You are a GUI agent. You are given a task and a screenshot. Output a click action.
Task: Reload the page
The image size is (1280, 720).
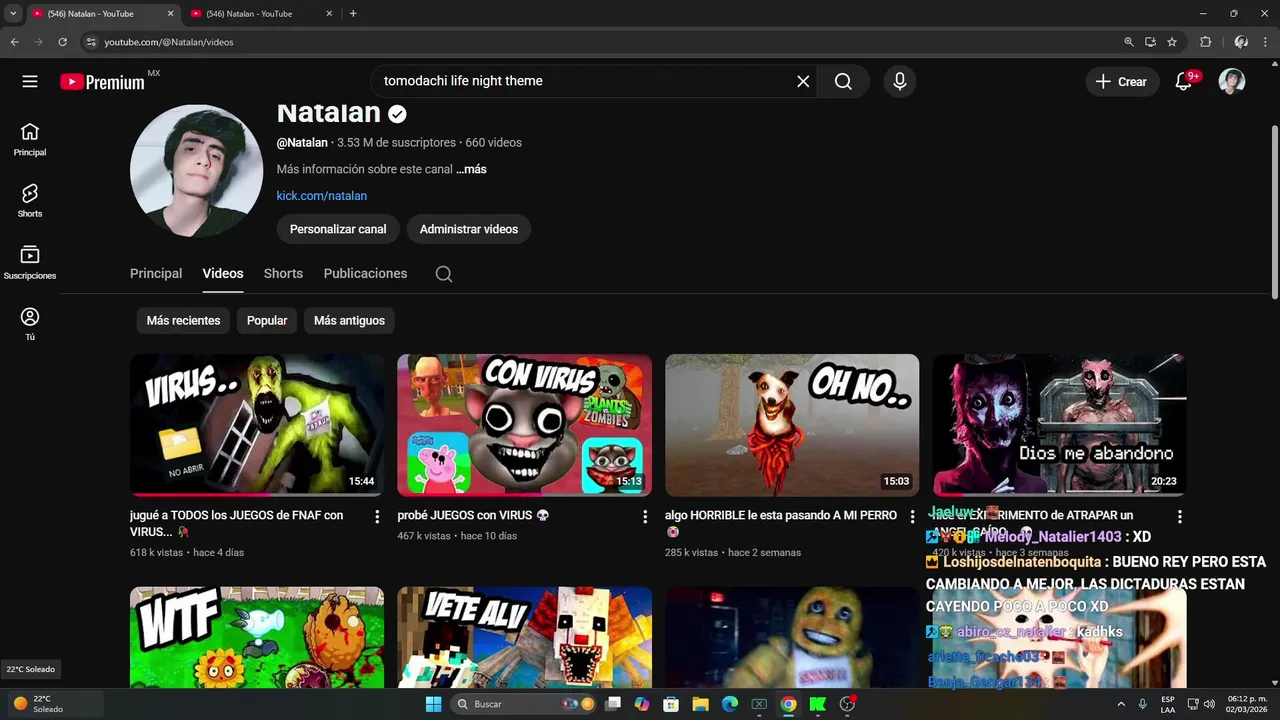[62, 42]
